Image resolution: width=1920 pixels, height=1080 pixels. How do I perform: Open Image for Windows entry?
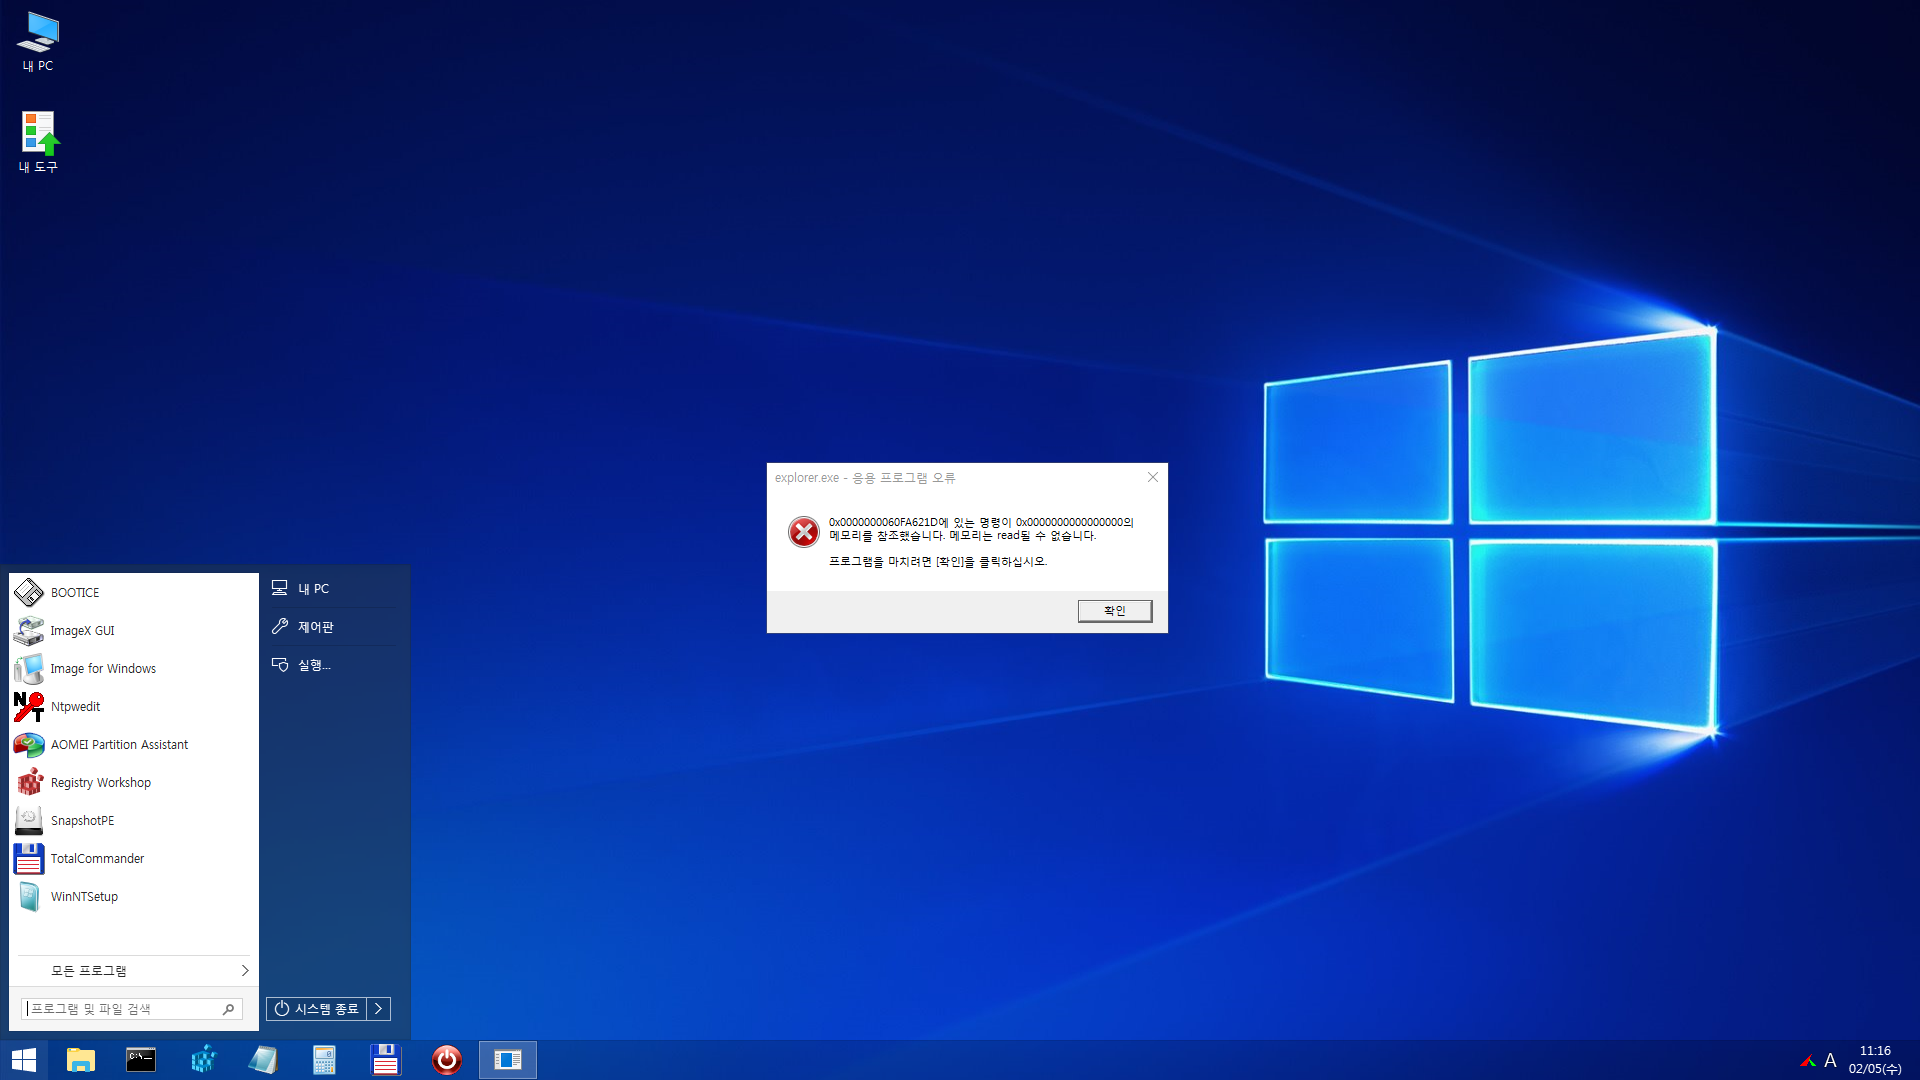click(x=134, y=668)
